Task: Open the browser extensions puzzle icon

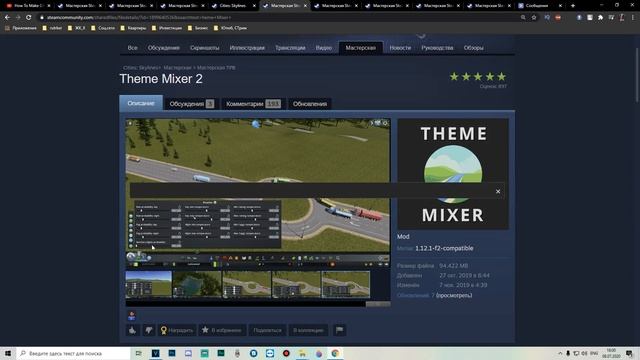Action: 600,18
